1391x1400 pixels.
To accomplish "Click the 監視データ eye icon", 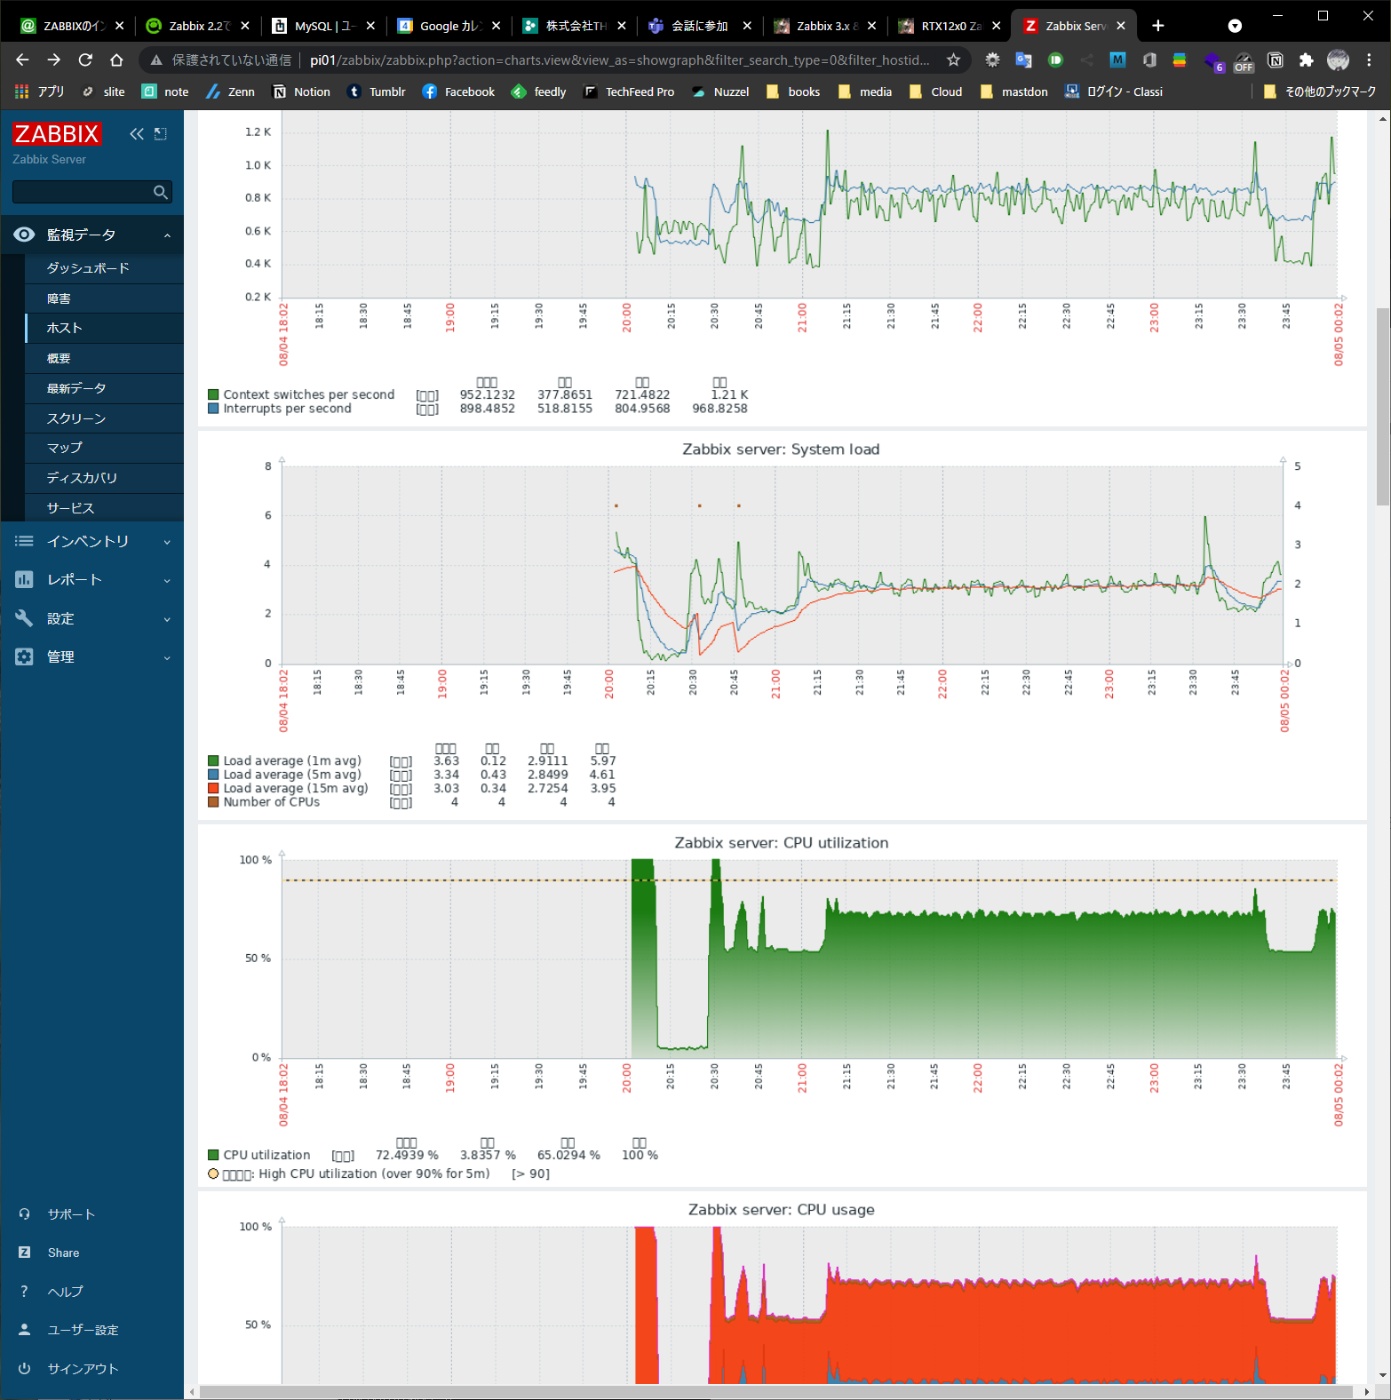I will point(24,235).
